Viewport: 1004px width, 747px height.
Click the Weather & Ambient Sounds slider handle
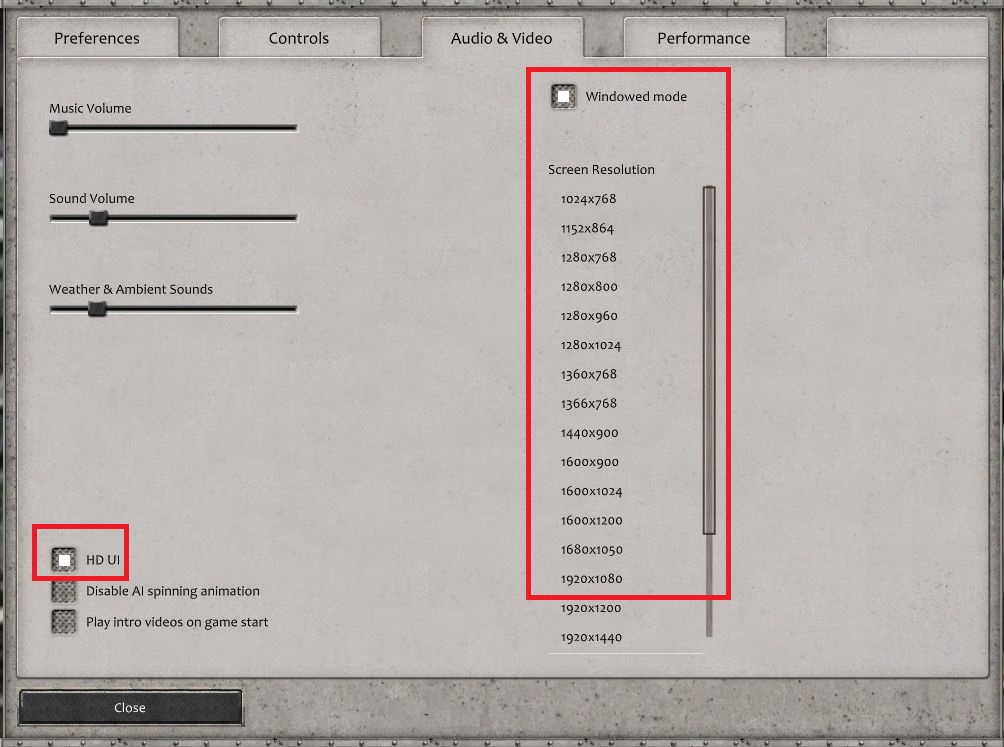click(97, 309)
